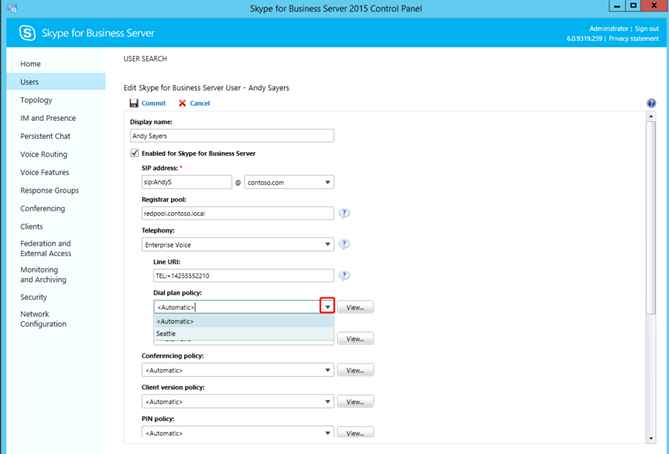Open Security in the sidebar
Screen dimensions: 669x454
[x=34, y=297]
